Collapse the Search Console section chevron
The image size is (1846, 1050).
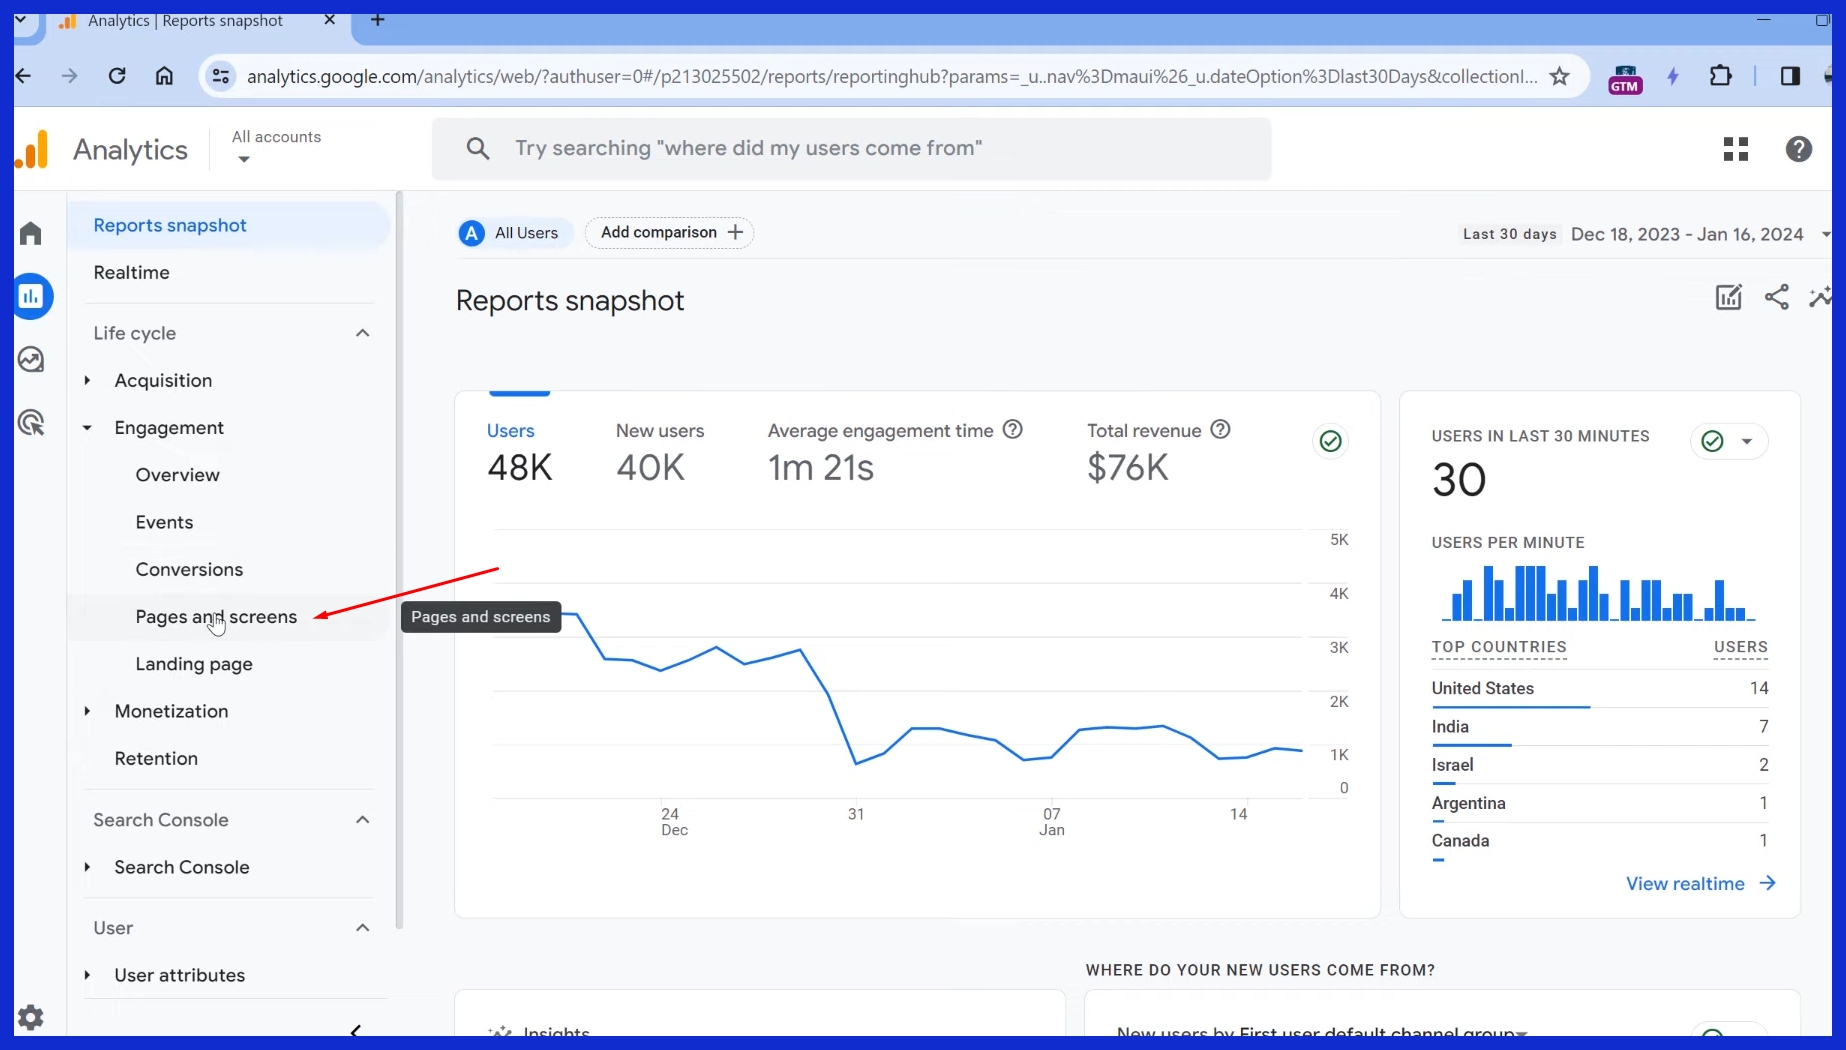(x=363, y=820)
